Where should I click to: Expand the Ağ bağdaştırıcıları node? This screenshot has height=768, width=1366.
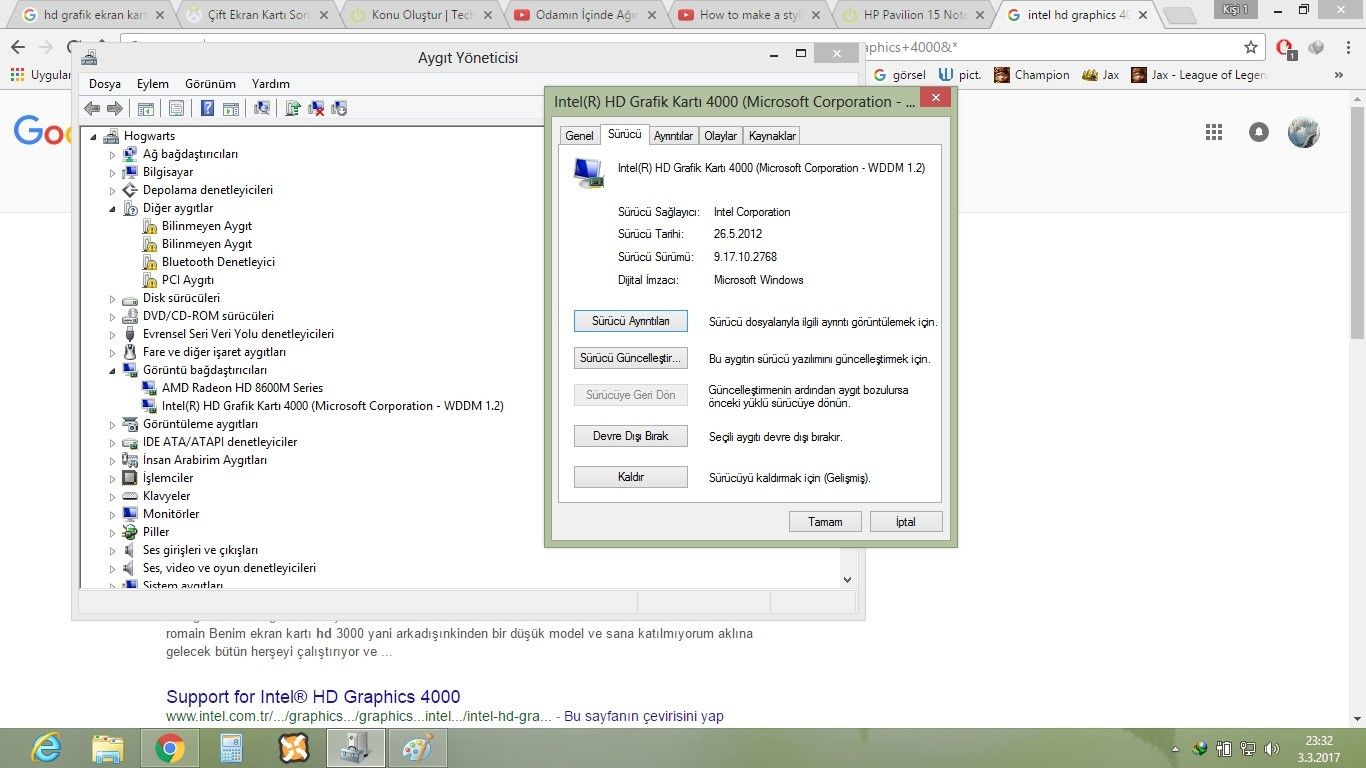click(x=113, y=154)
